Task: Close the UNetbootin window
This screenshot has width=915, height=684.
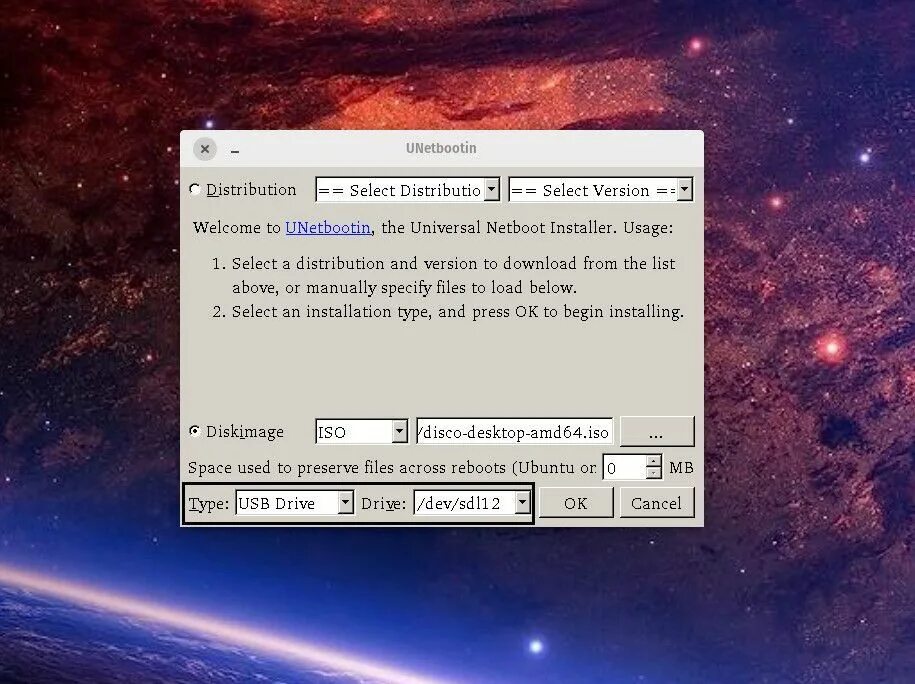Action: [x=205, y=149]
